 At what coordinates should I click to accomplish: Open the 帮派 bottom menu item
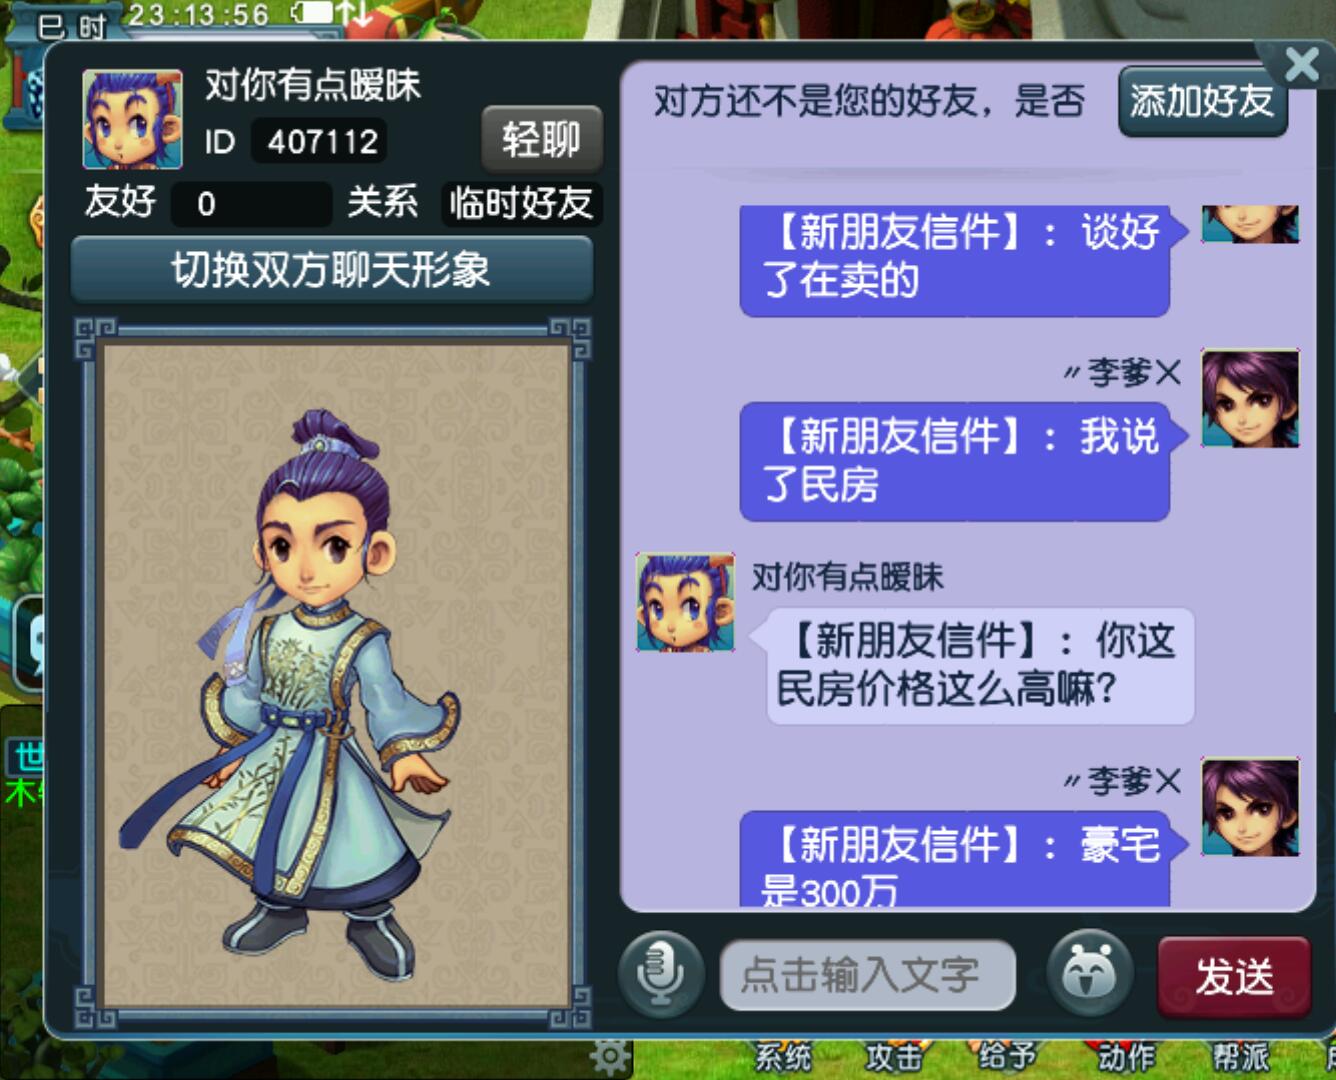click(x=1240, y=1057)
